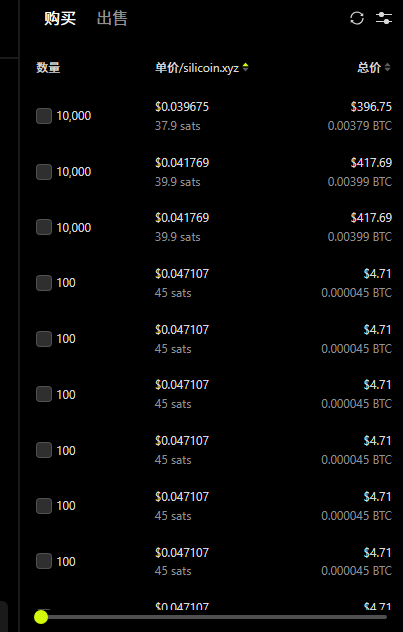
Task: Refresh the order list
Action: tap(357, 18)
